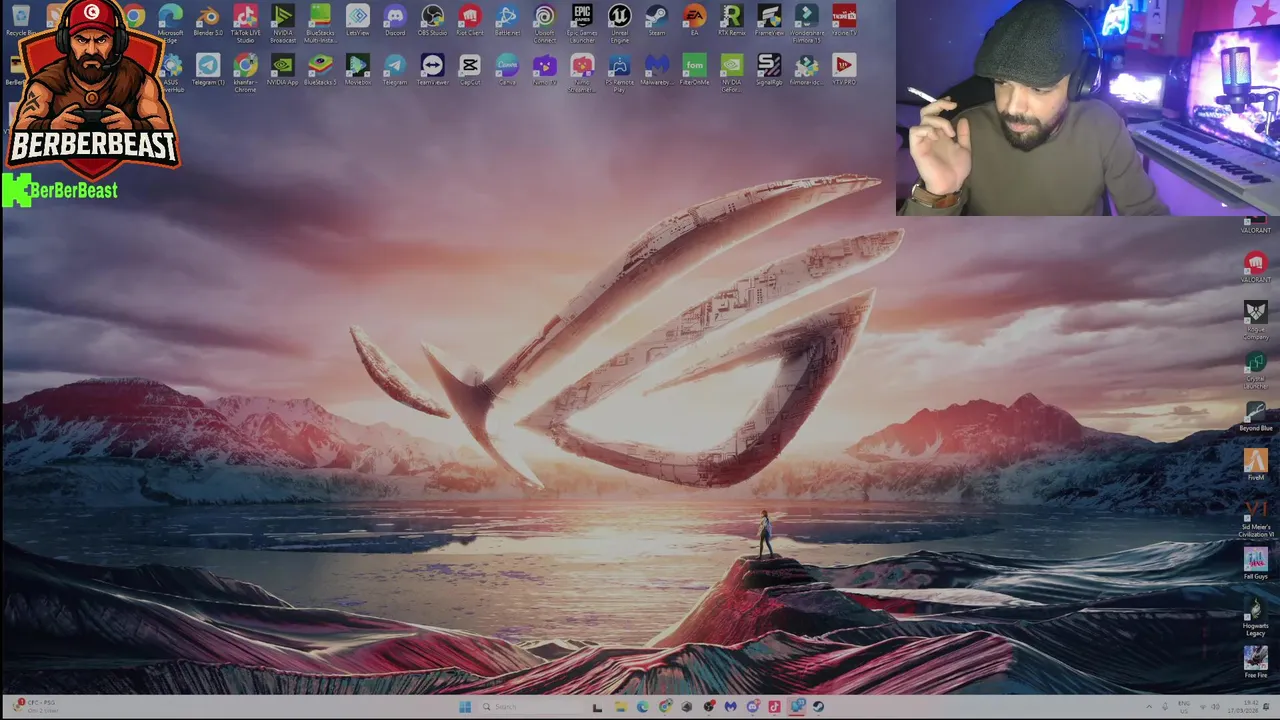The image size is (1280, 720).
Task: Launch Riot Client desktop shortcut
Action: pyautogui.click(x=469, y=21)
